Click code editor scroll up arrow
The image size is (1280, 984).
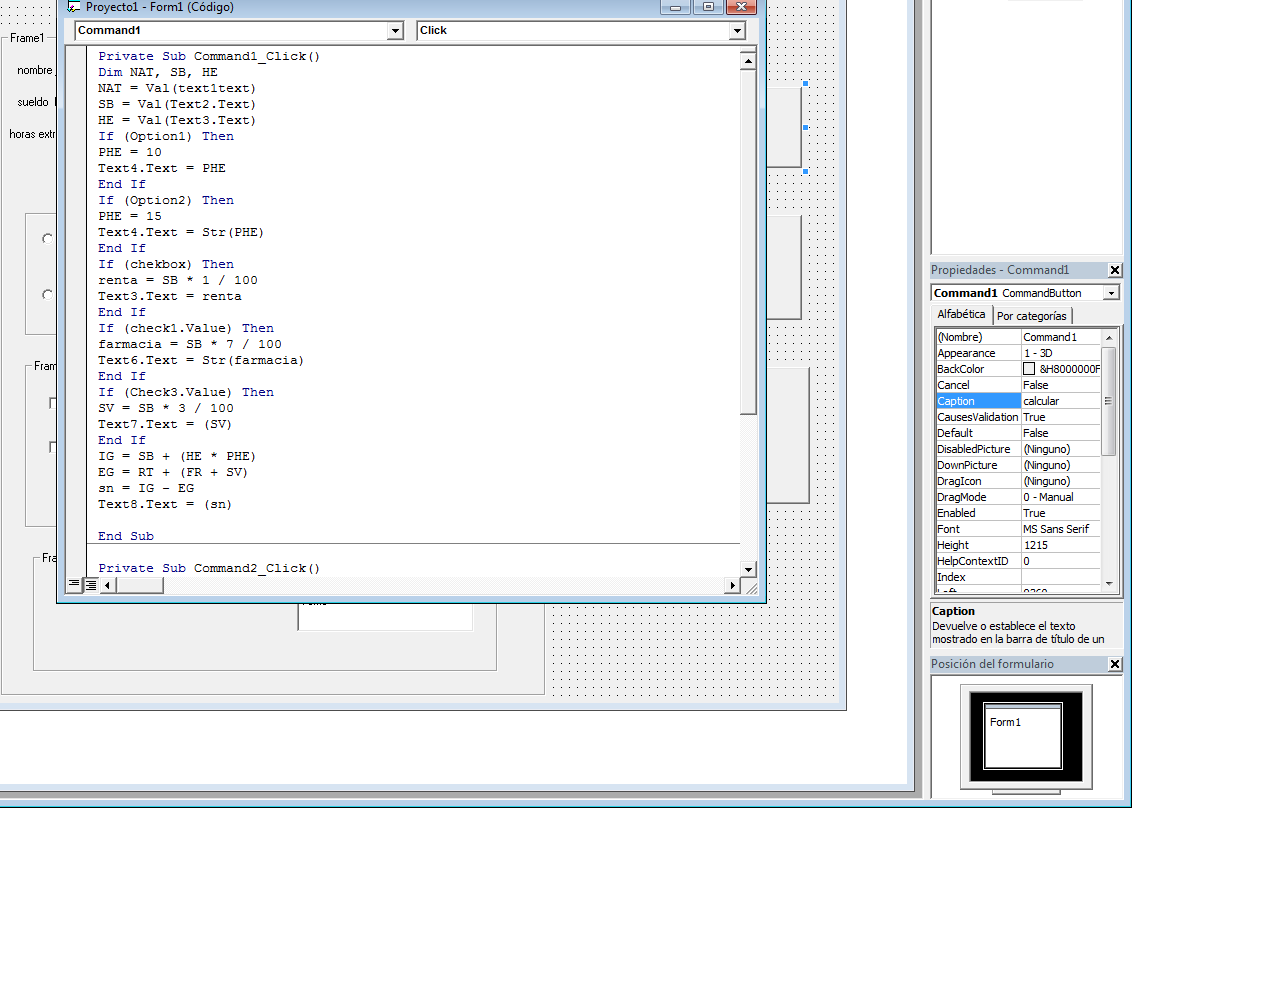coord(748,61)
